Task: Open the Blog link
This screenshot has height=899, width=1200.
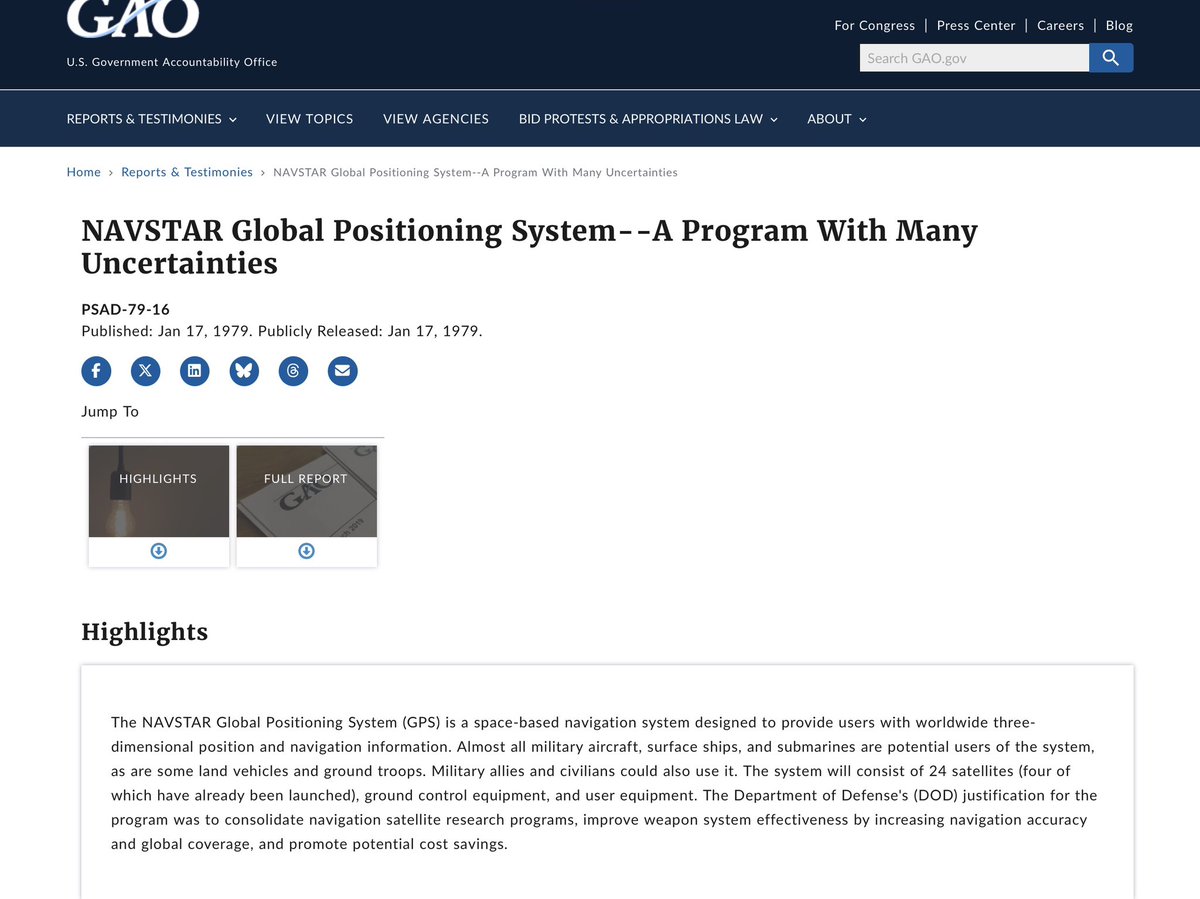Action: 1119,25
